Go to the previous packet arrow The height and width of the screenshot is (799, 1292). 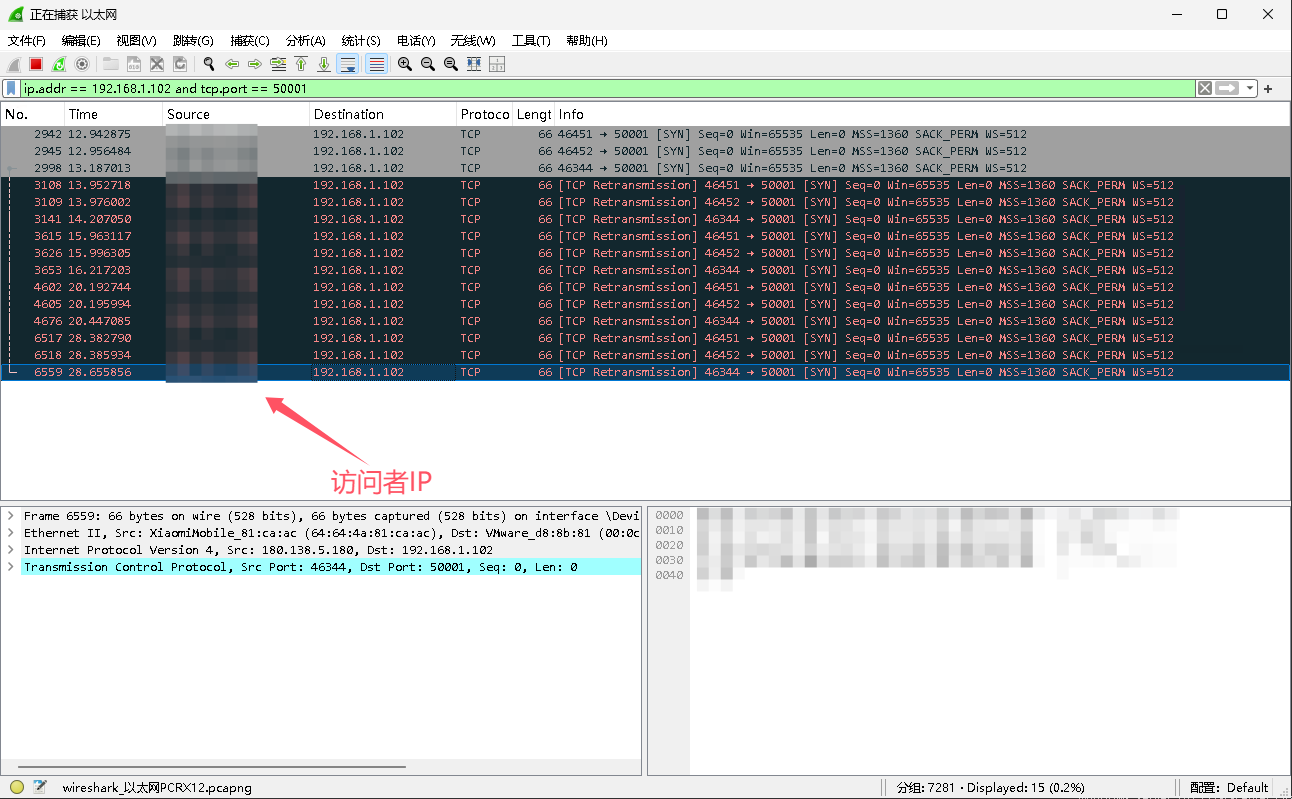coord(232,64)
